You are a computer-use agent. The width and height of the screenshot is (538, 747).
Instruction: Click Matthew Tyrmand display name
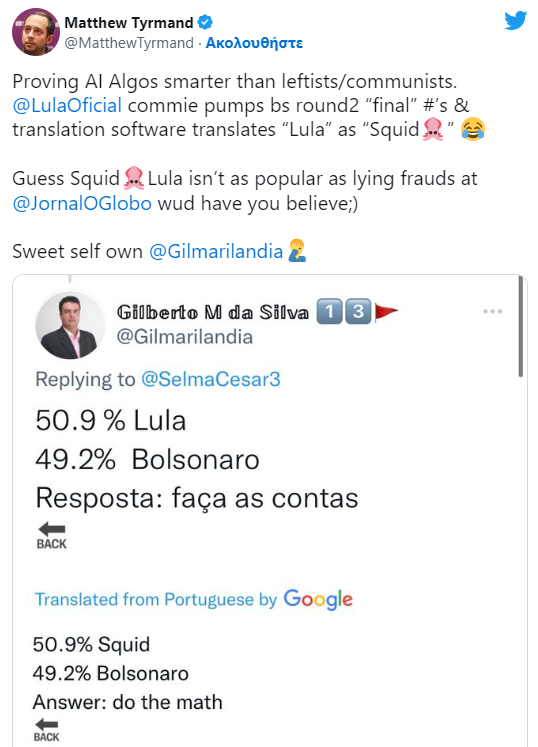129,22
